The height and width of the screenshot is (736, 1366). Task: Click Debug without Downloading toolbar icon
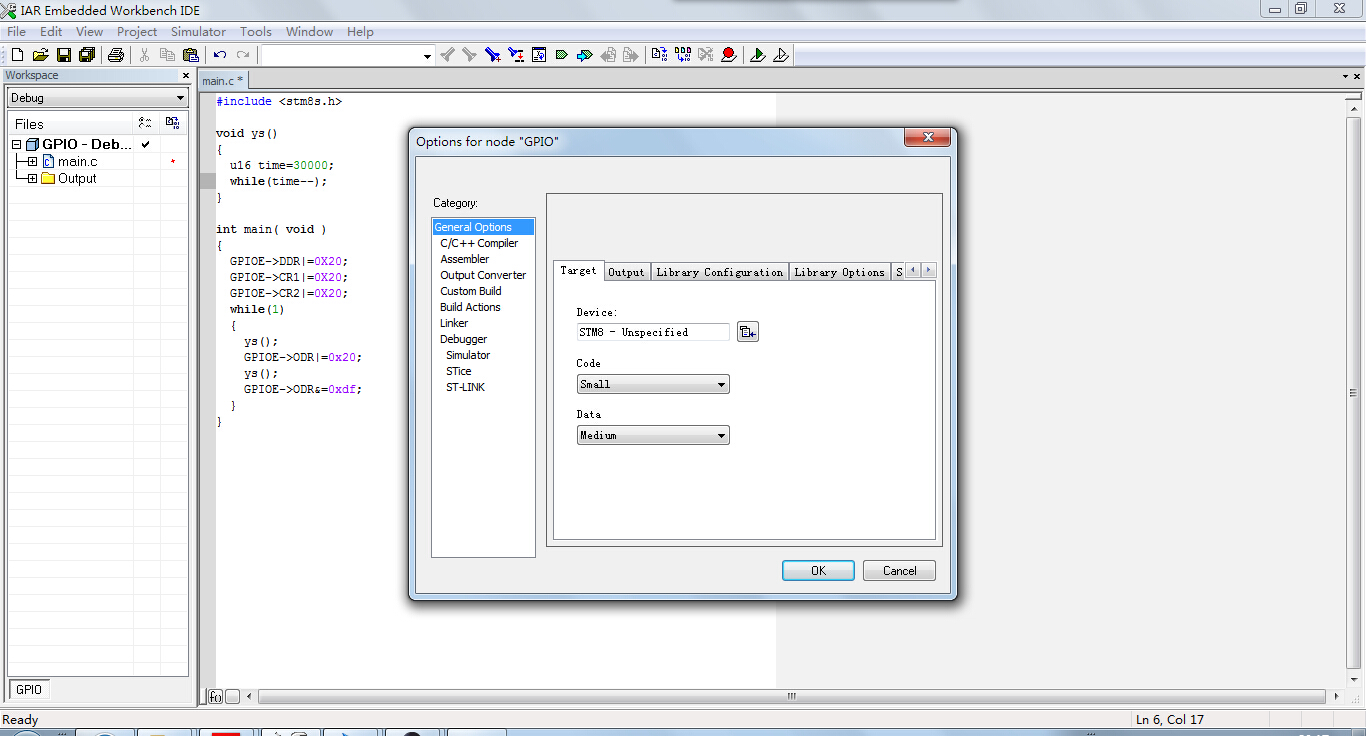point(781,55)
